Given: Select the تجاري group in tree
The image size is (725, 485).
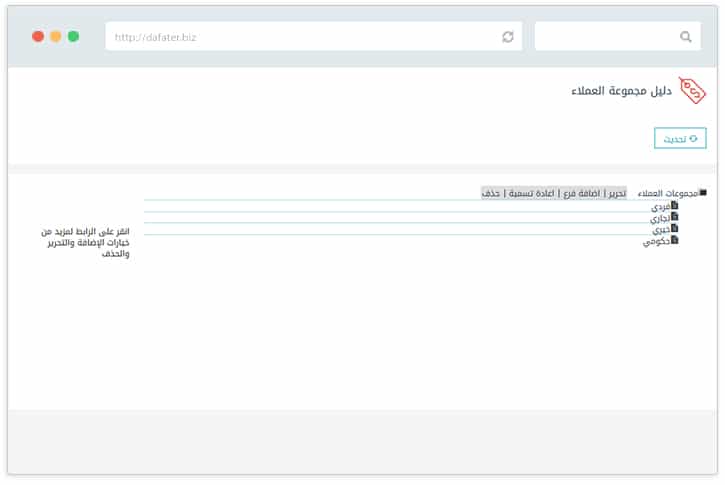Looking at the screenshot, I should coord(660,217).
